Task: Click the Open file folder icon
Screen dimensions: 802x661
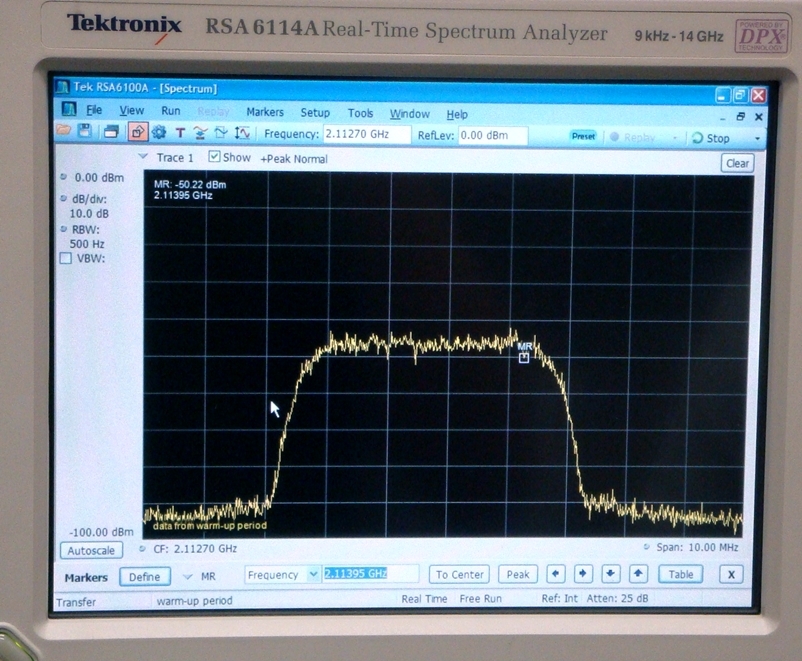Action: click(64, 131)
